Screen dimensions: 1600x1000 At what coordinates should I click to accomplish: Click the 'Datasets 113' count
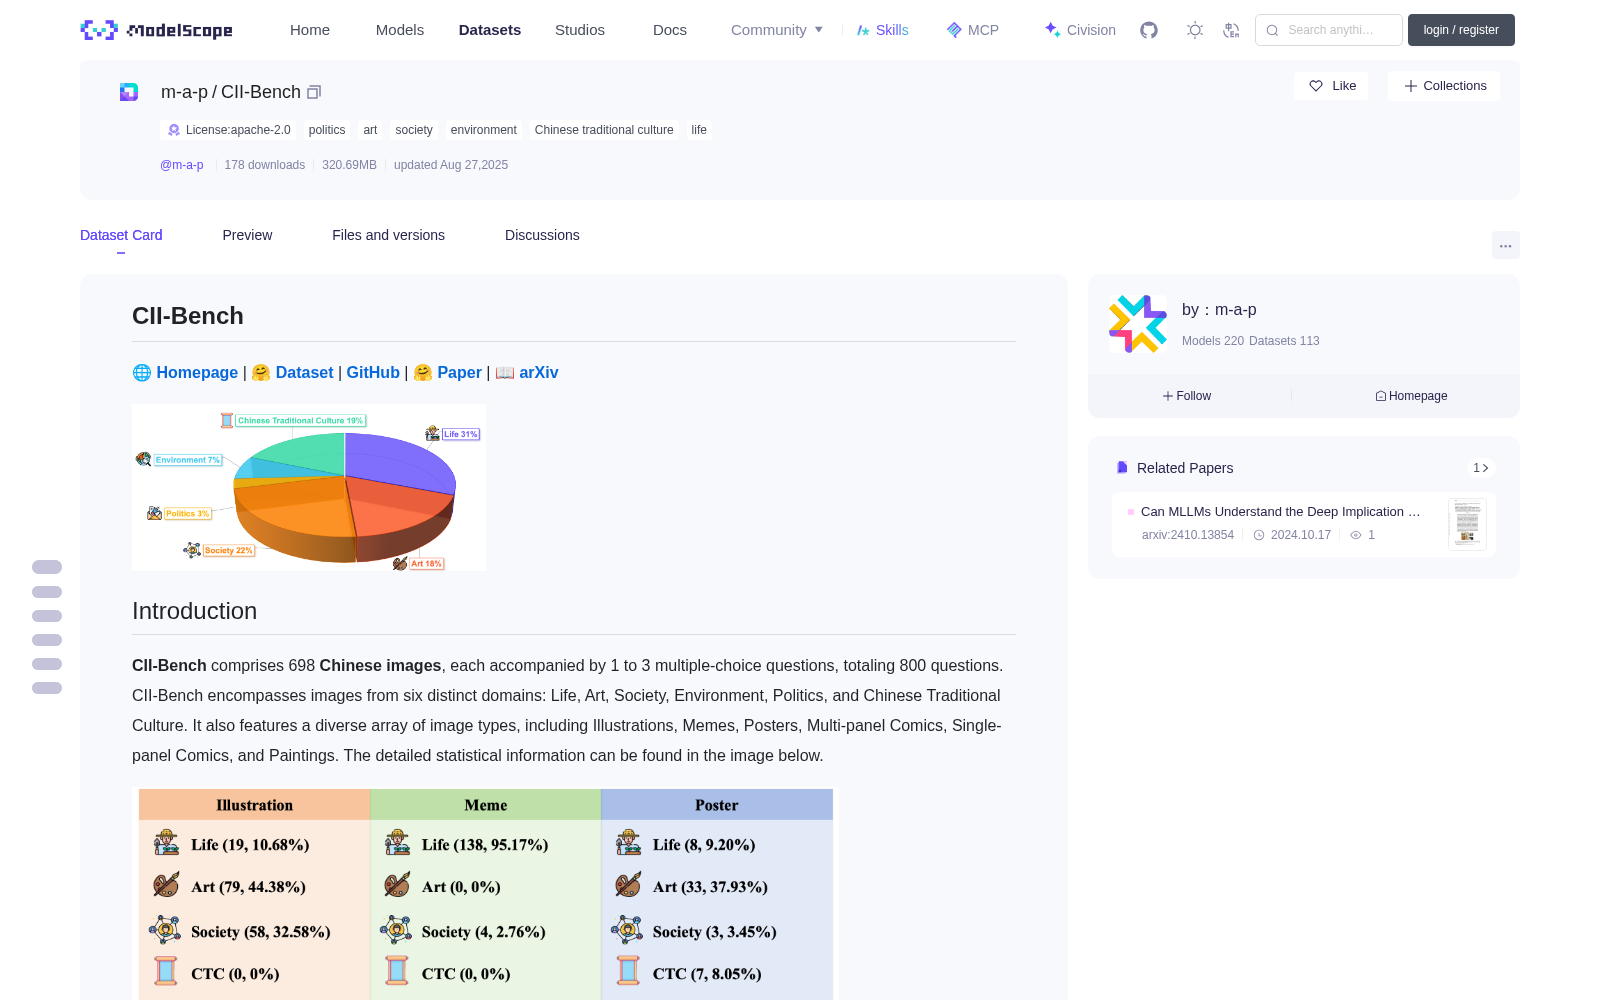(x=1284, y=341)
